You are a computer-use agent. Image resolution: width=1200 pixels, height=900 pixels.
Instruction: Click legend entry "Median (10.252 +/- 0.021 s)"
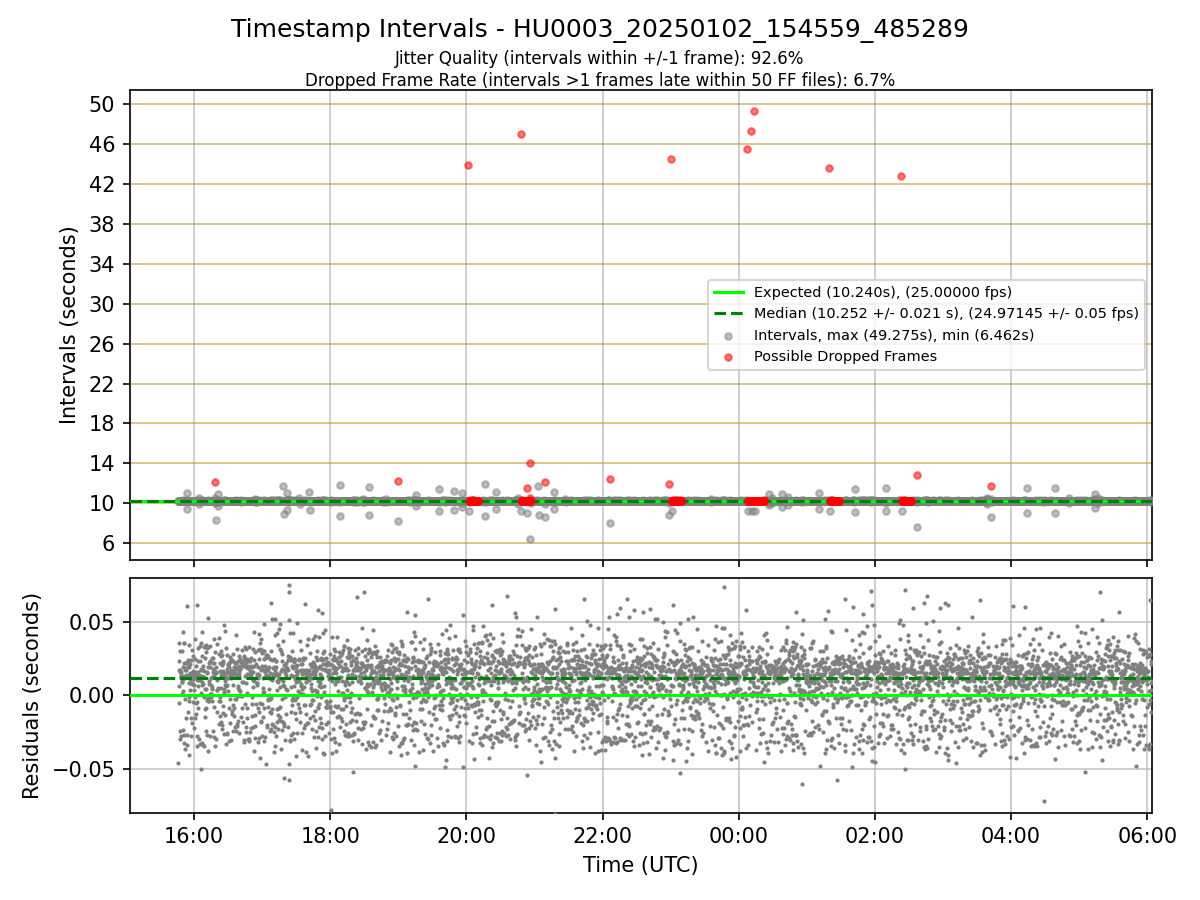click(946, 313)
